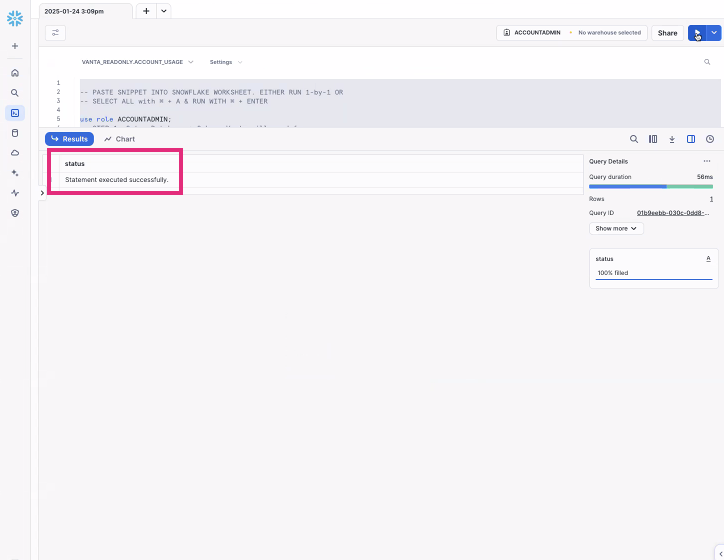Click the query duration progress bar
Image resolution: width=724 pixels, height=560 pixels.
pos(651,187)
